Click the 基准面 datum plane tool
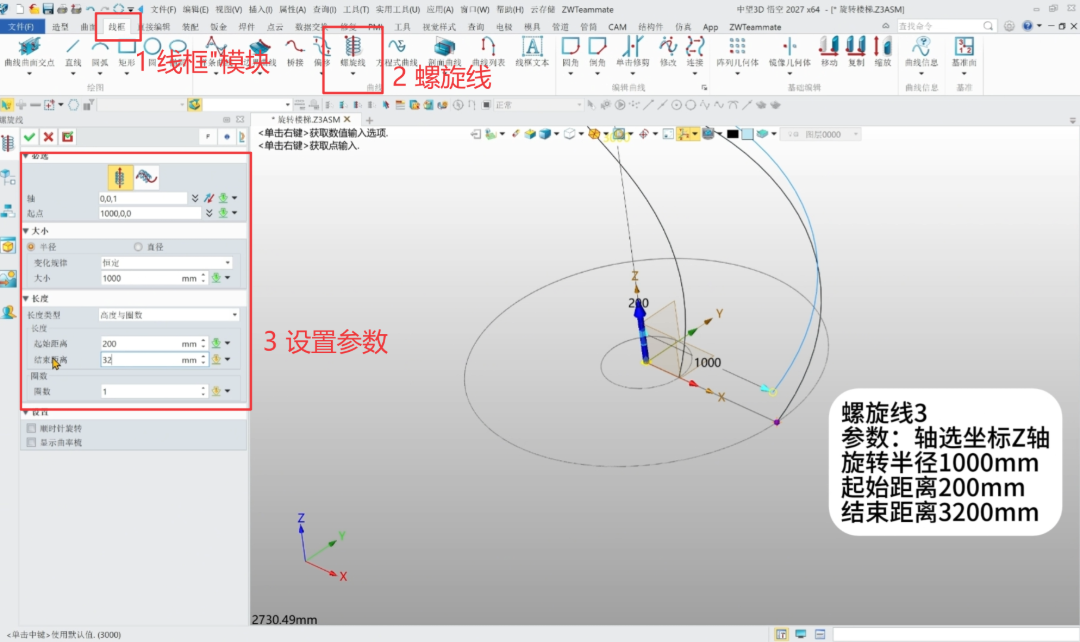This screenshot has height=642, width=1080. (964, 52)
